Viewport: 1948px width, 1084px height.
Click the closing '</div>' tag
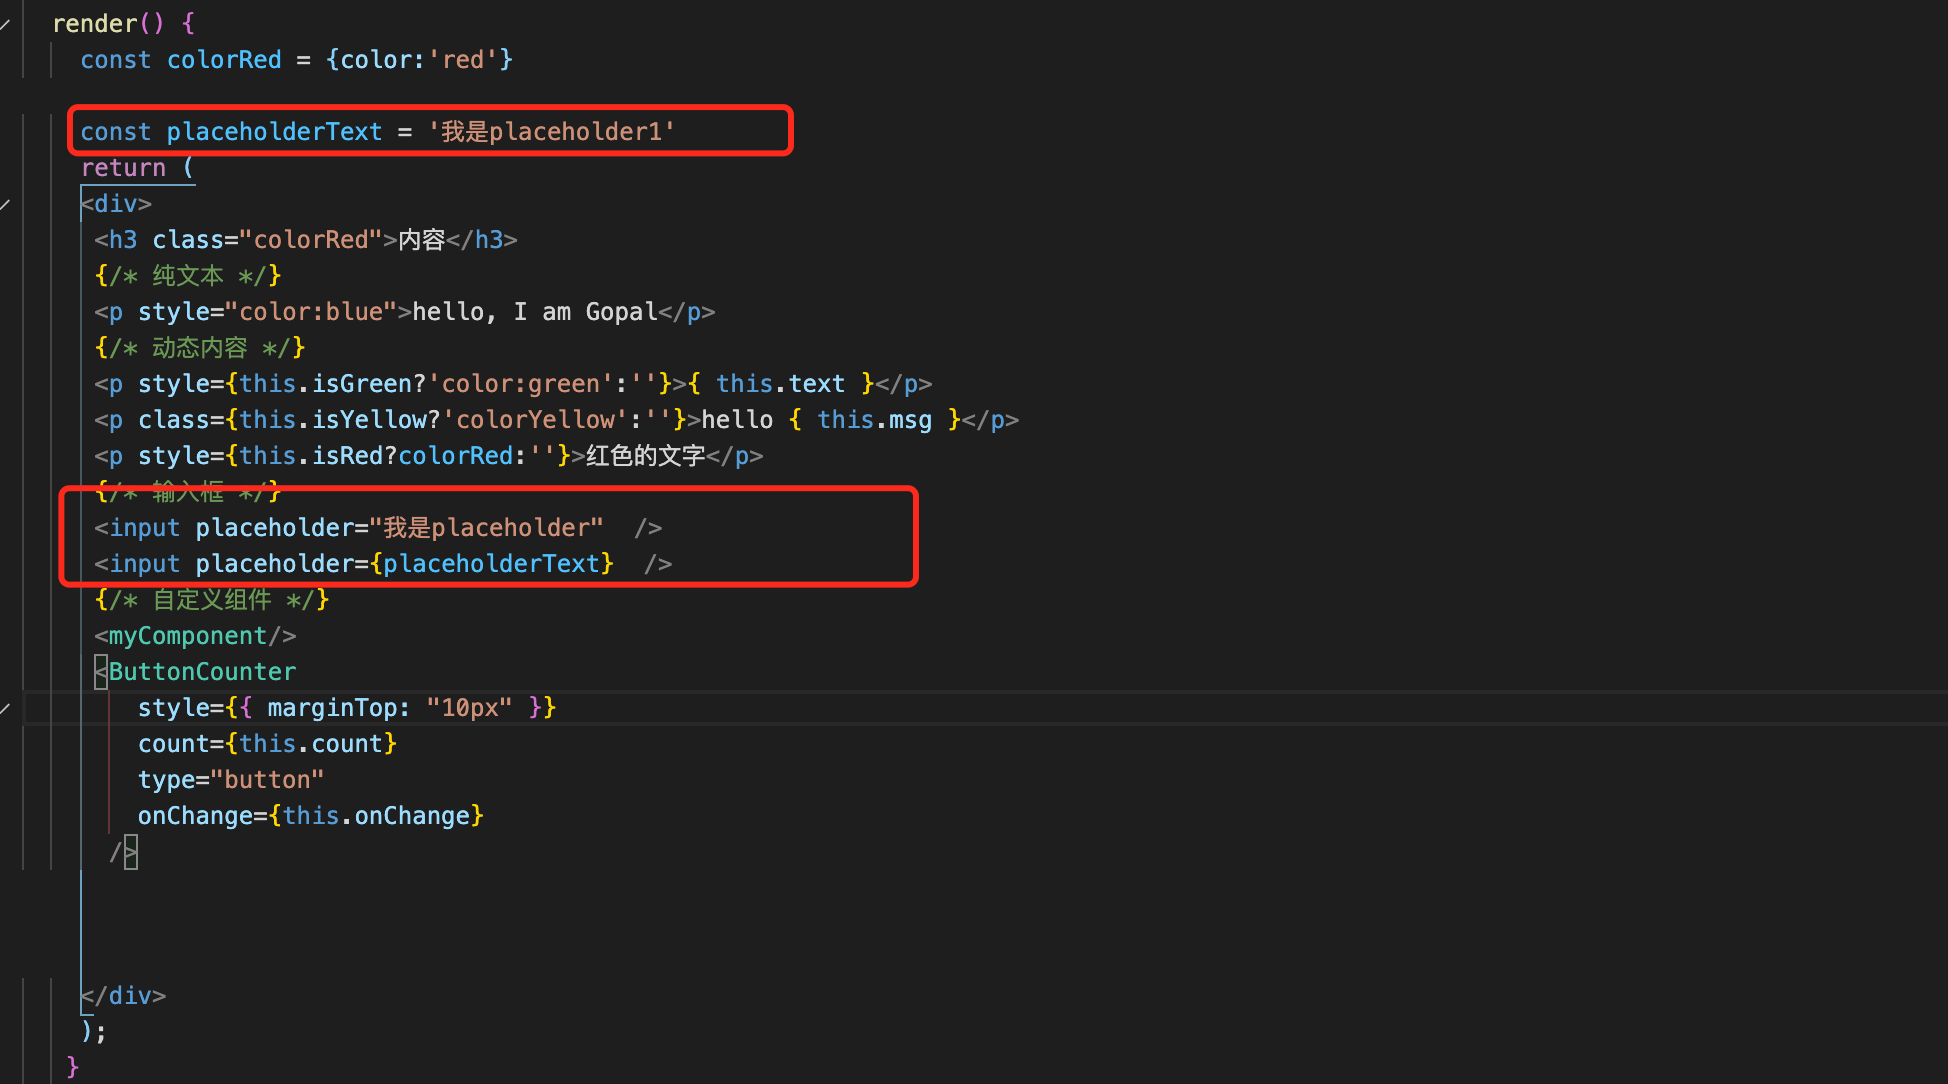click(x=124, y=996)
